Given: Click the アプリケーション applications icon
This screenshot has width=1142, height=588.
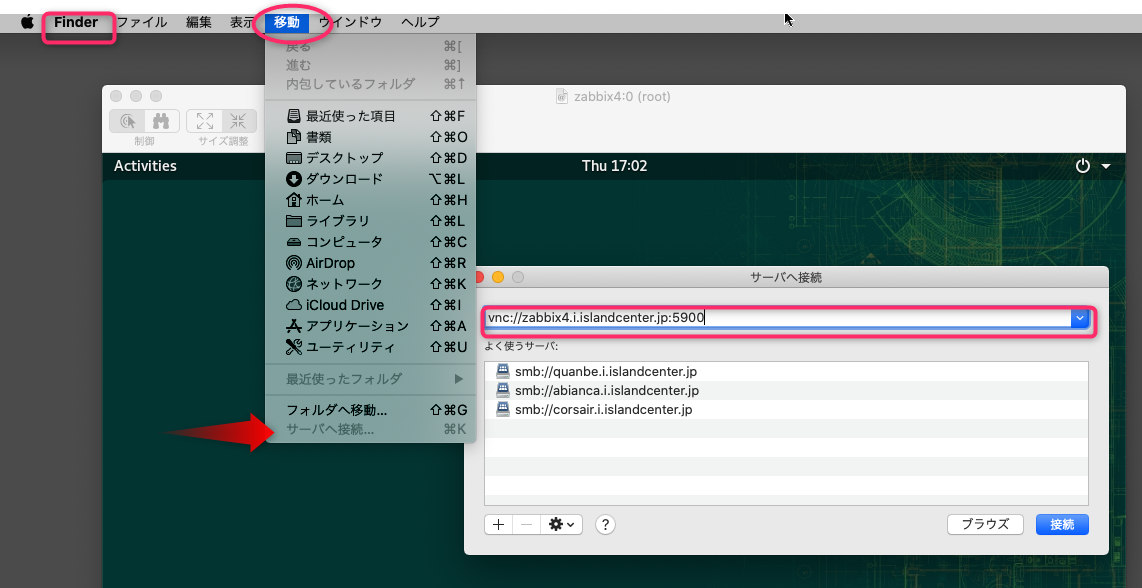Looking at the screenshot, I should point(294,326).
